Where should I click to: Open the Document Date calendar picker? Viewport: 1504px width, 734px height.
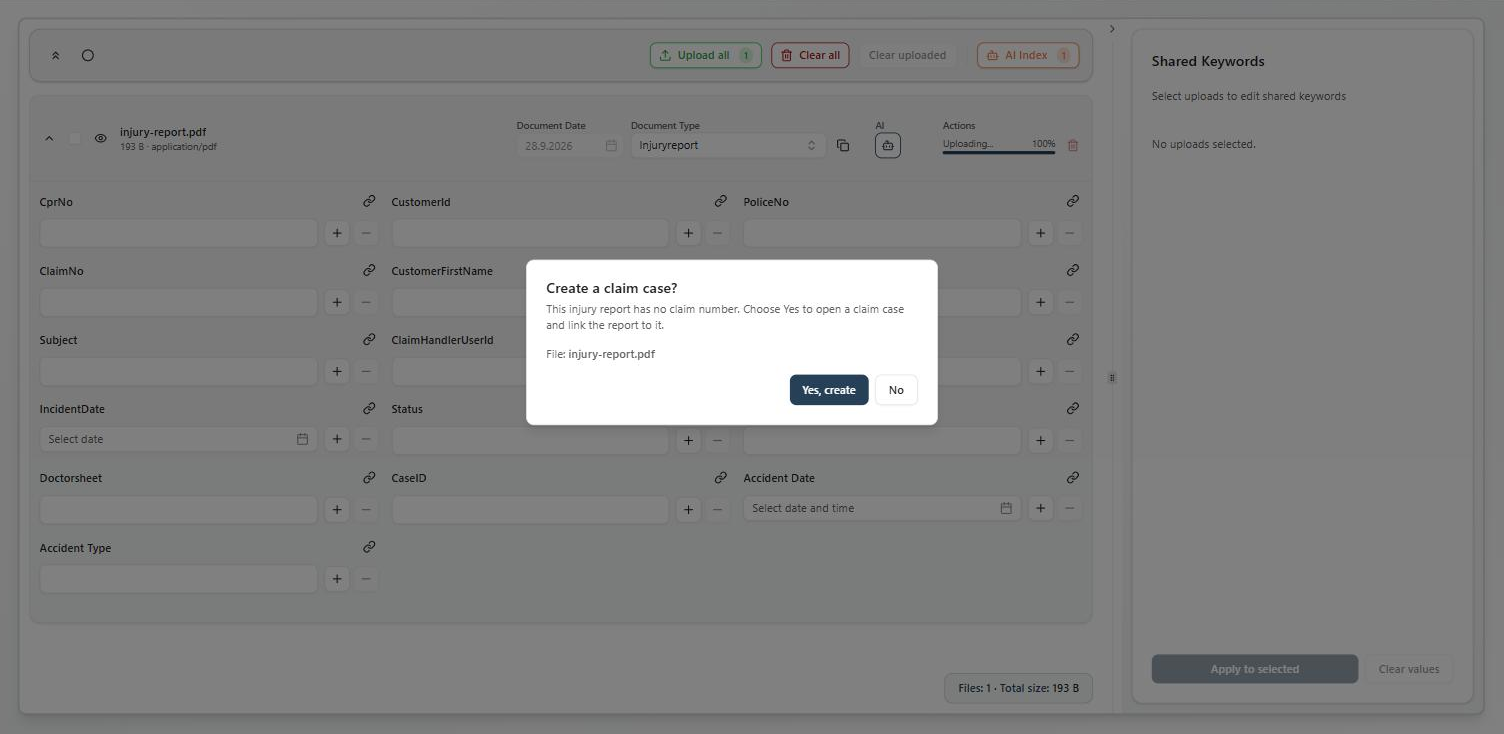pyautogui.click(x=611, y=145)
